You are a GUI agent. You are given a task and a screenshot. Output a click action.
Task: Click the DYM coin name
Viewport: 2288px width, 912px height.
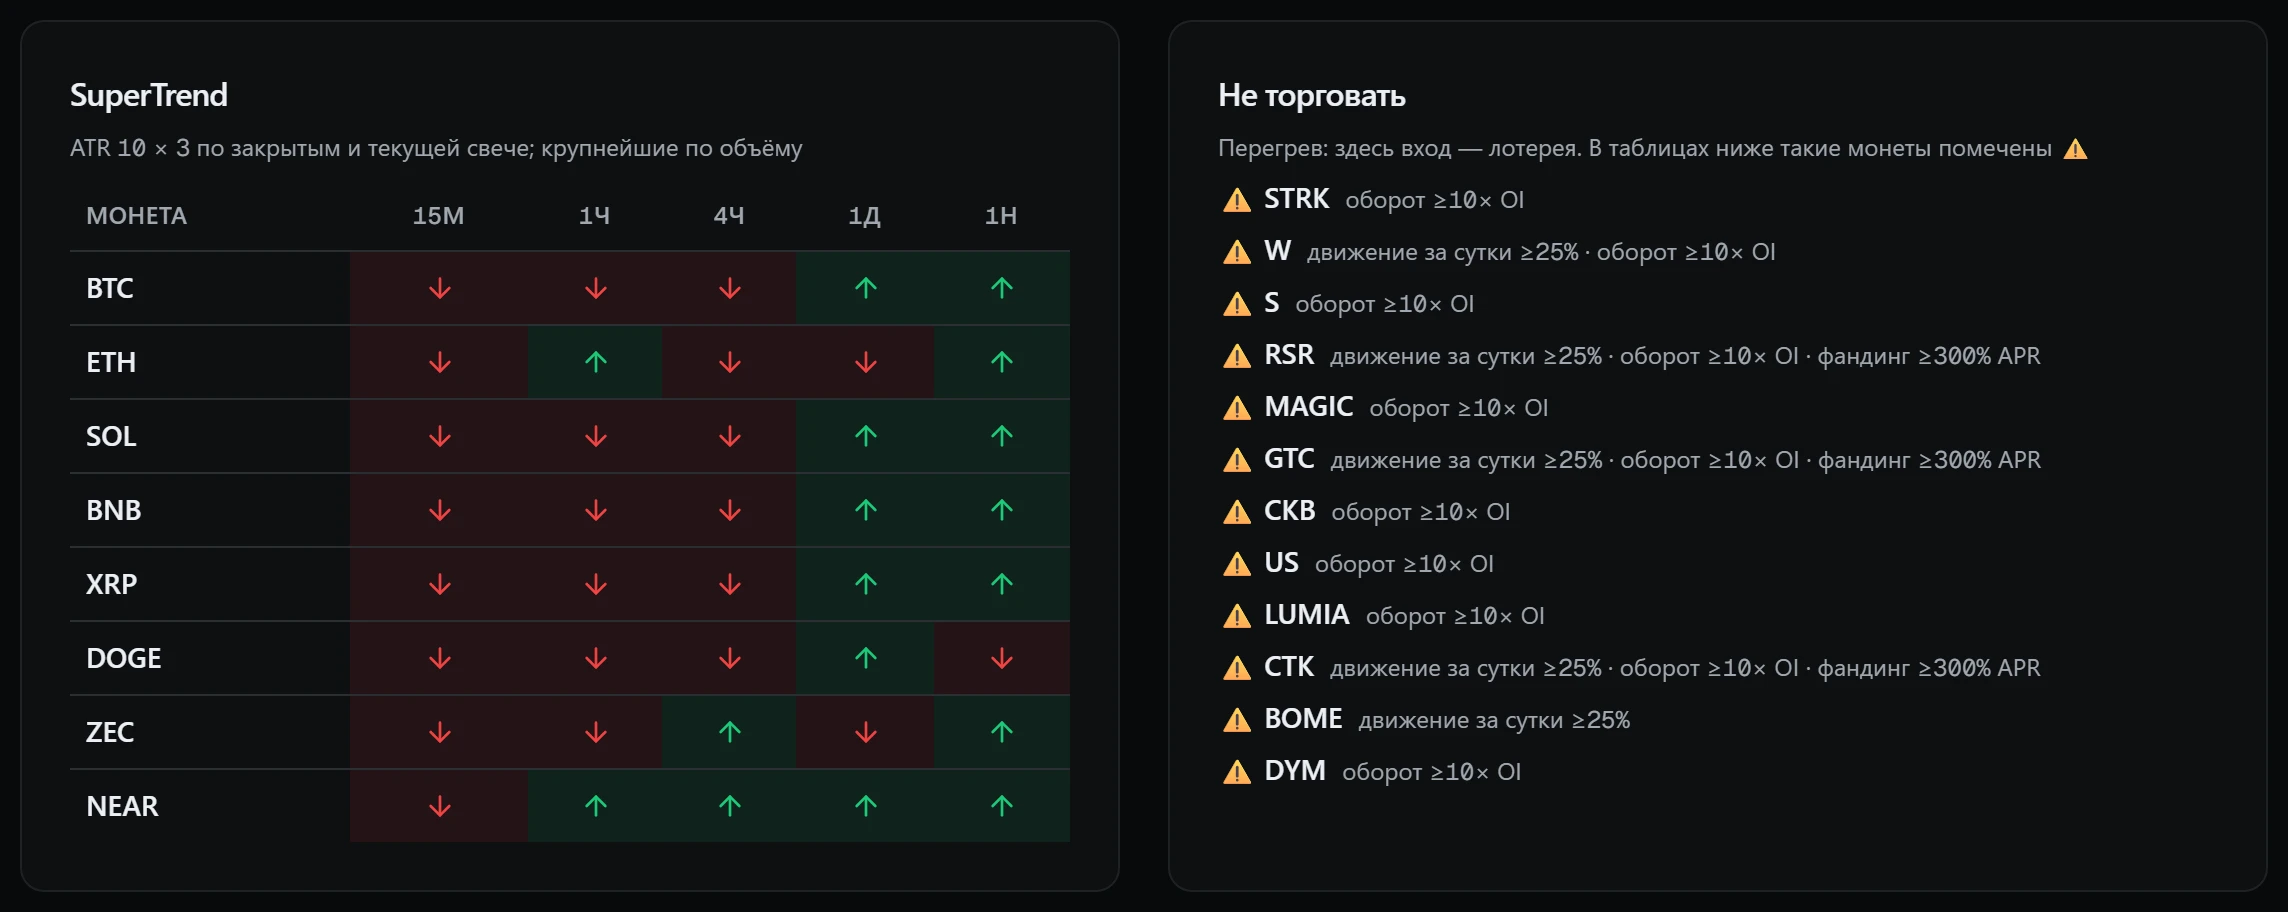point(1295,771)
